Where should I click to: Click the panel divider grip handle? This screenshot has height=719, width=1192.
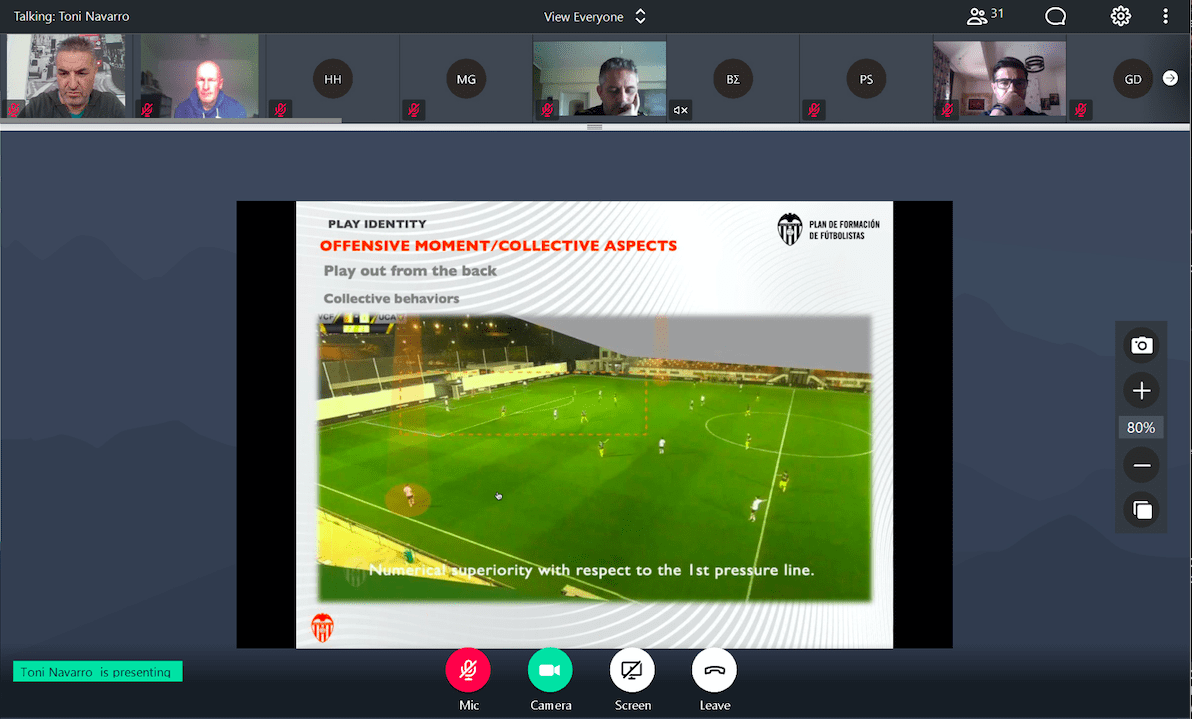tap(594, 127)
